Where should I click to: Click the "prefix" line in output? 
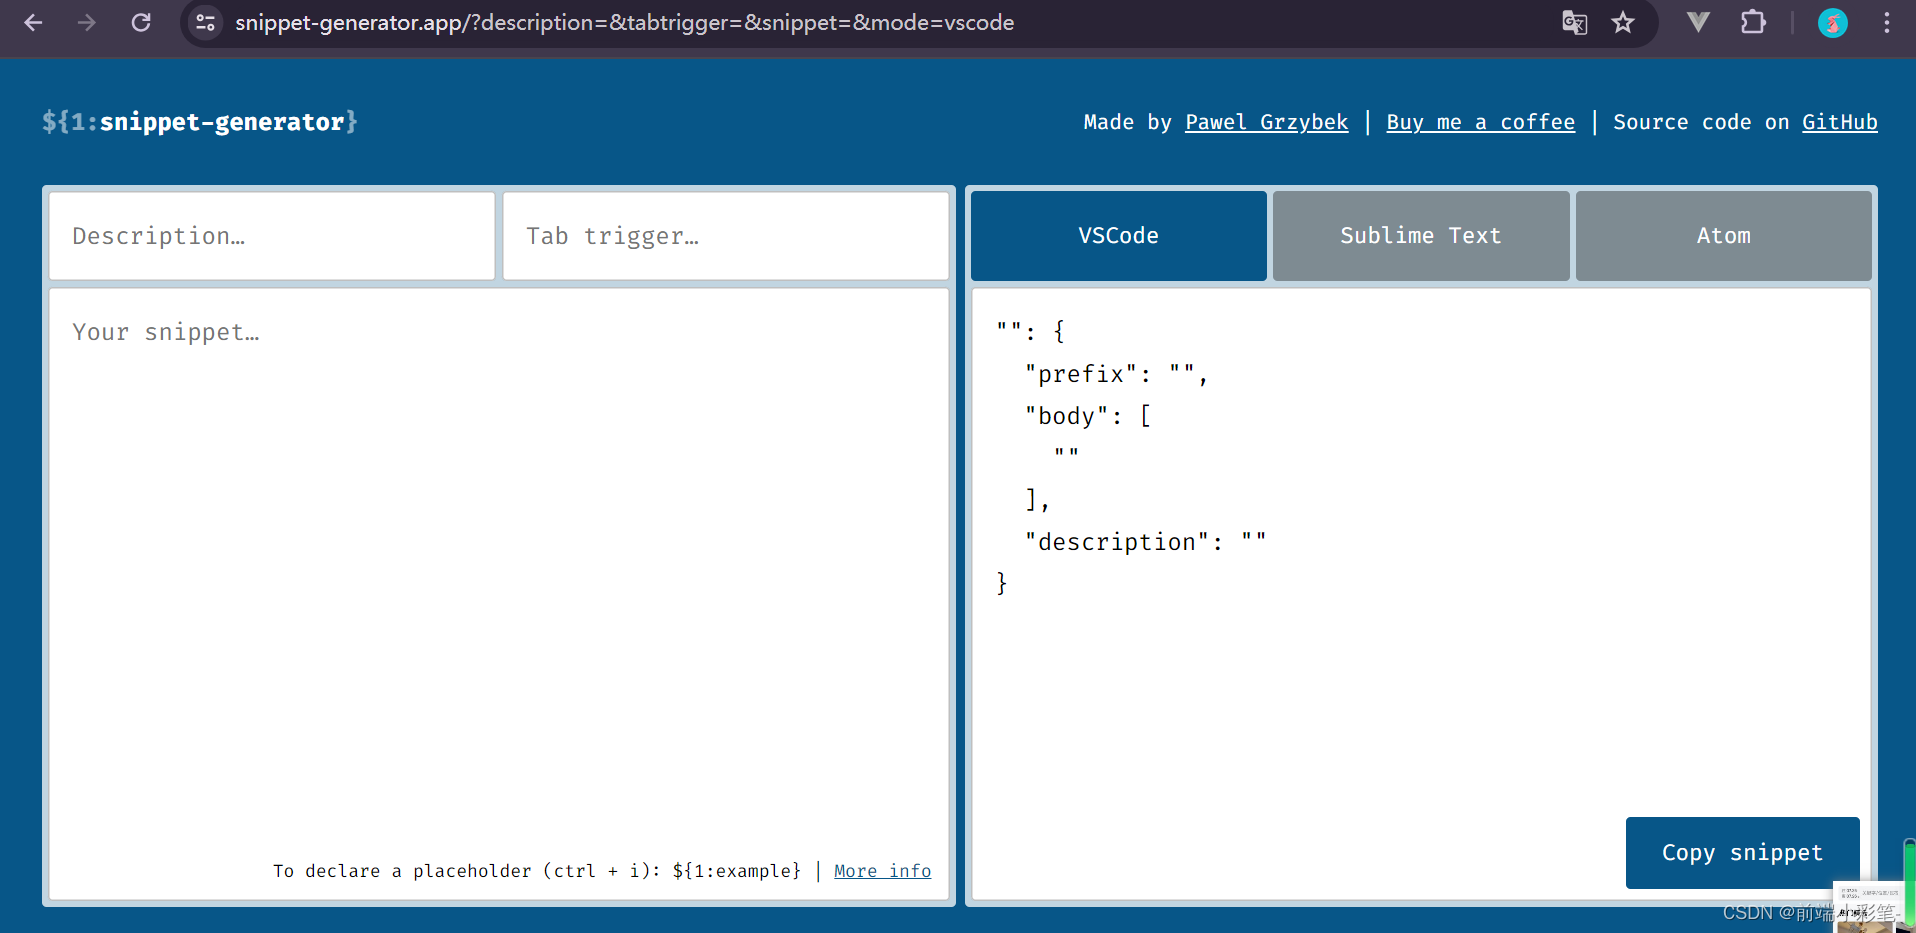[x=1117, y=374]
